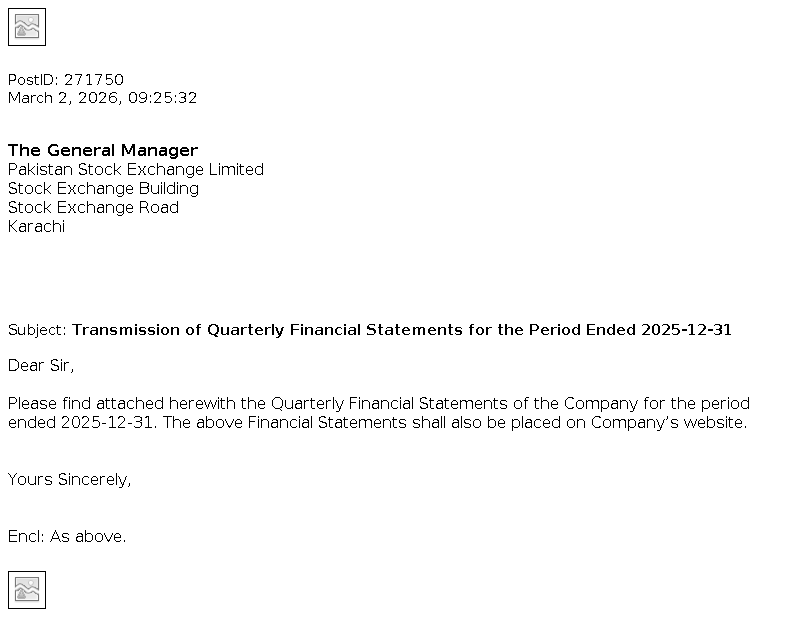Click the broken image icon at the top

coord(27,27)
